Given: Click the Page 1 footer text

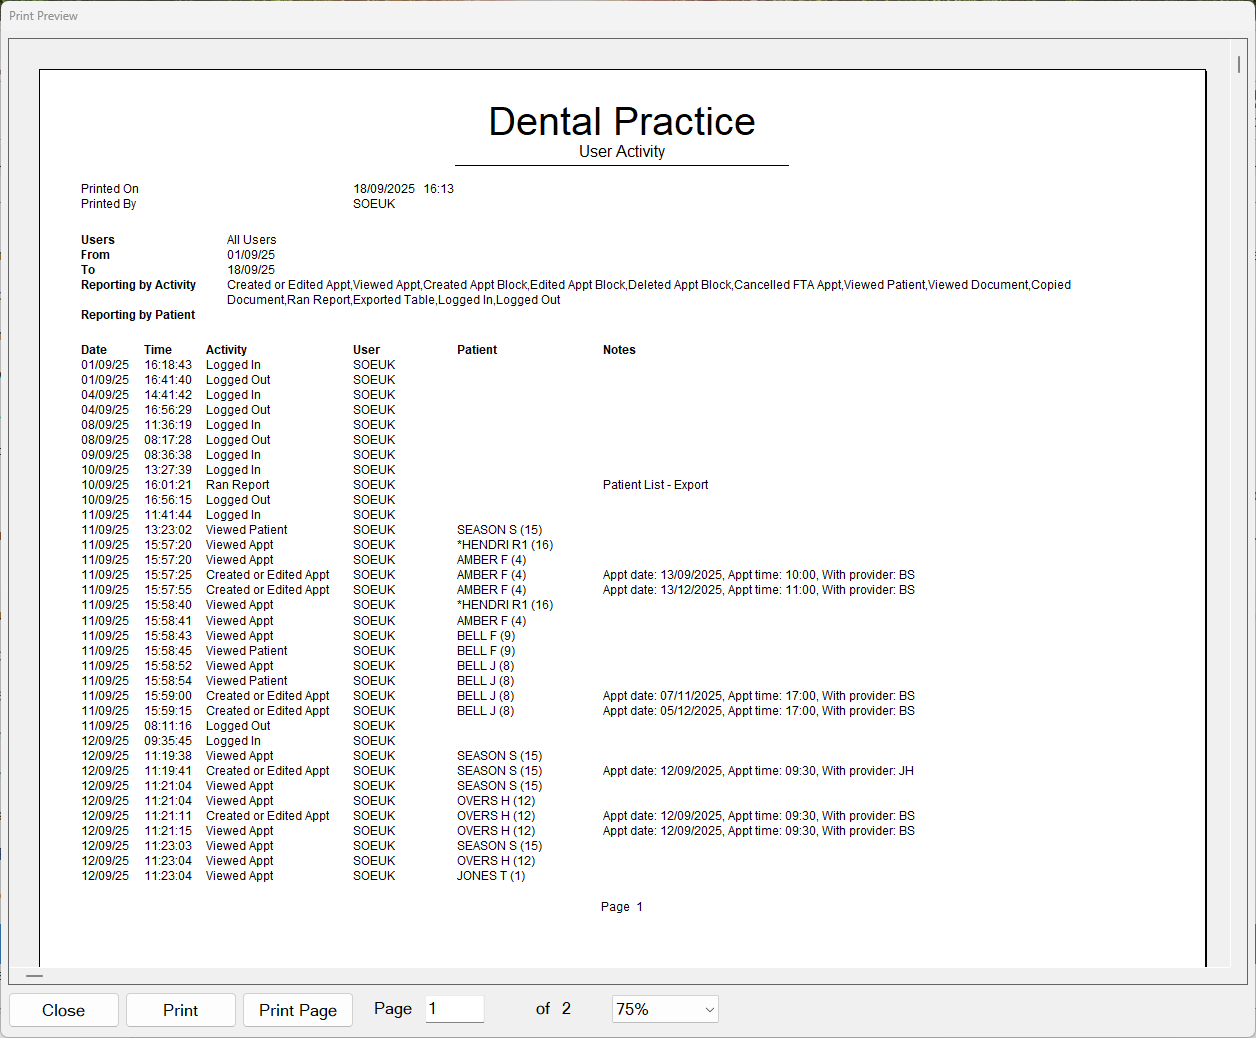Looking at the screenshot, I should [621, 907].
